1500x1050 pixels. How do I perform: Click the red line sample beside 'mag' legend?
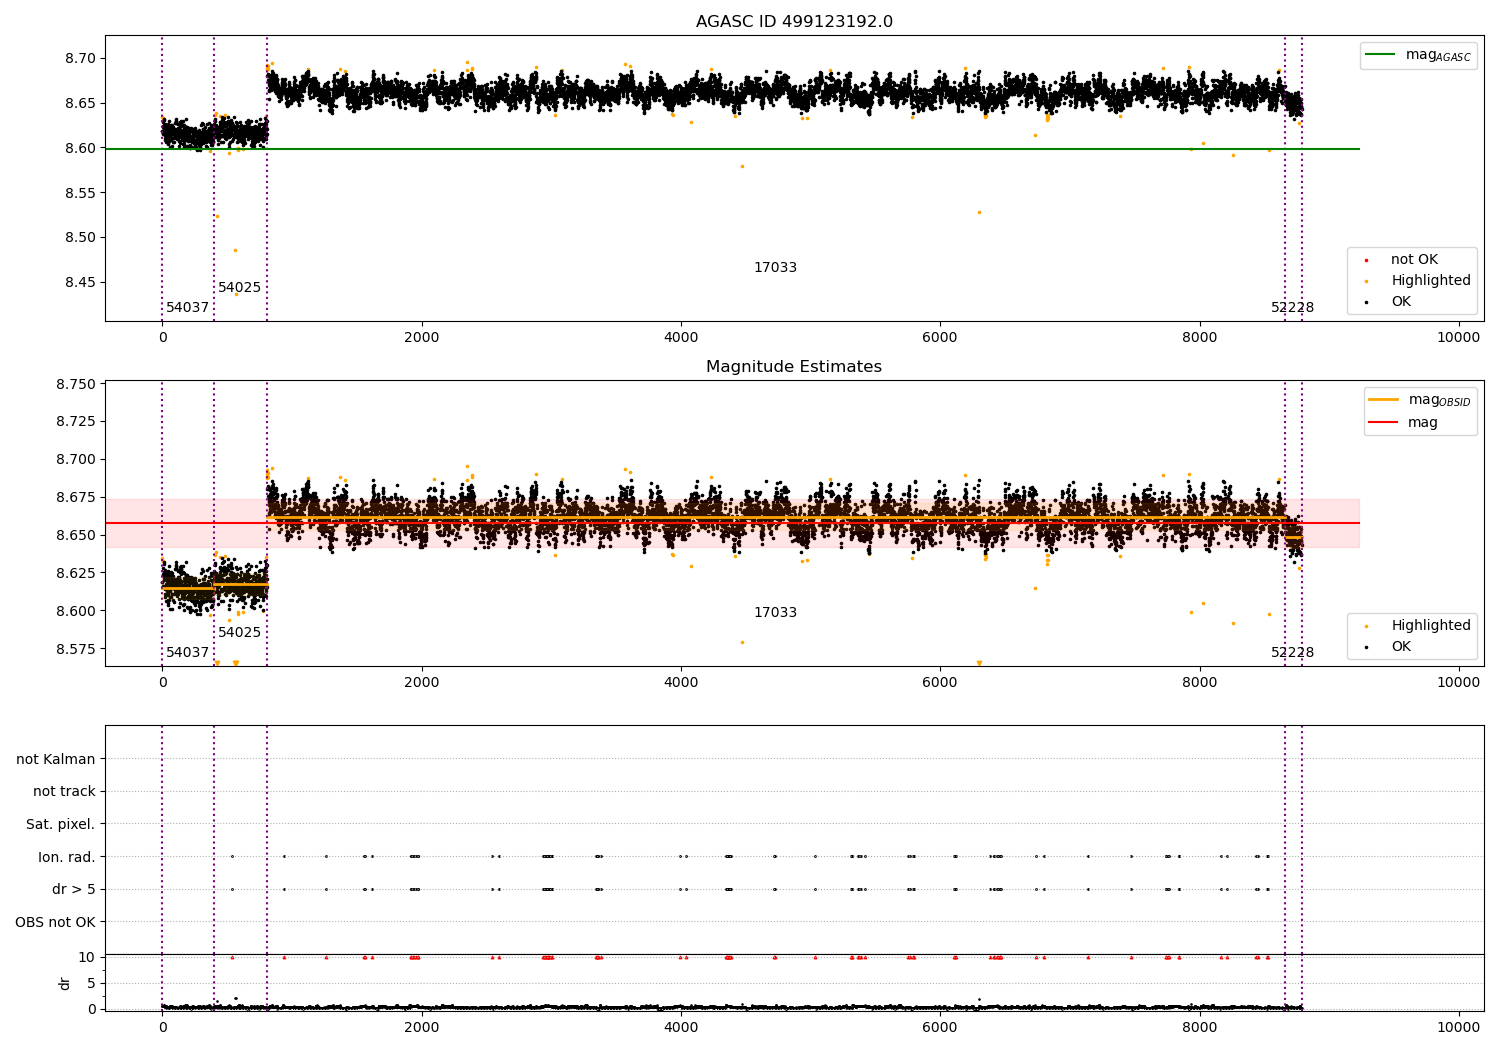point(1383,422)
